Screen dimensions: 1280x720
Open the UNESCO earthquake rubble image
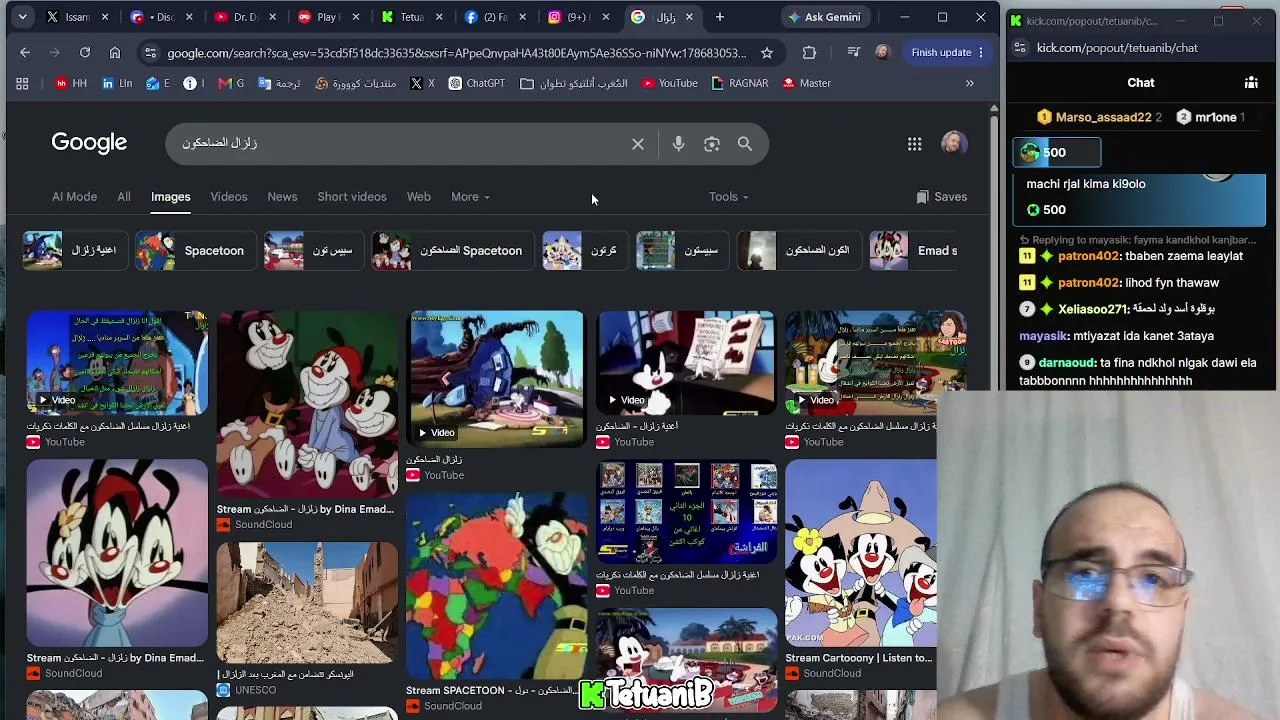[307, 603]
